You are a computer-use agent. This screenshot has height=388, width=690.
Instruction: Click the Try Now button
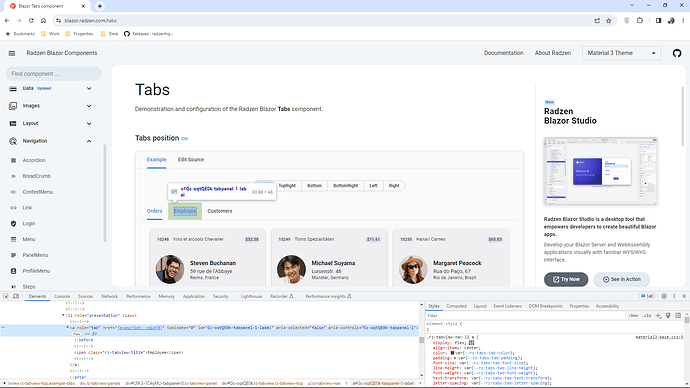pyautogui.click(x=566, y=279)
